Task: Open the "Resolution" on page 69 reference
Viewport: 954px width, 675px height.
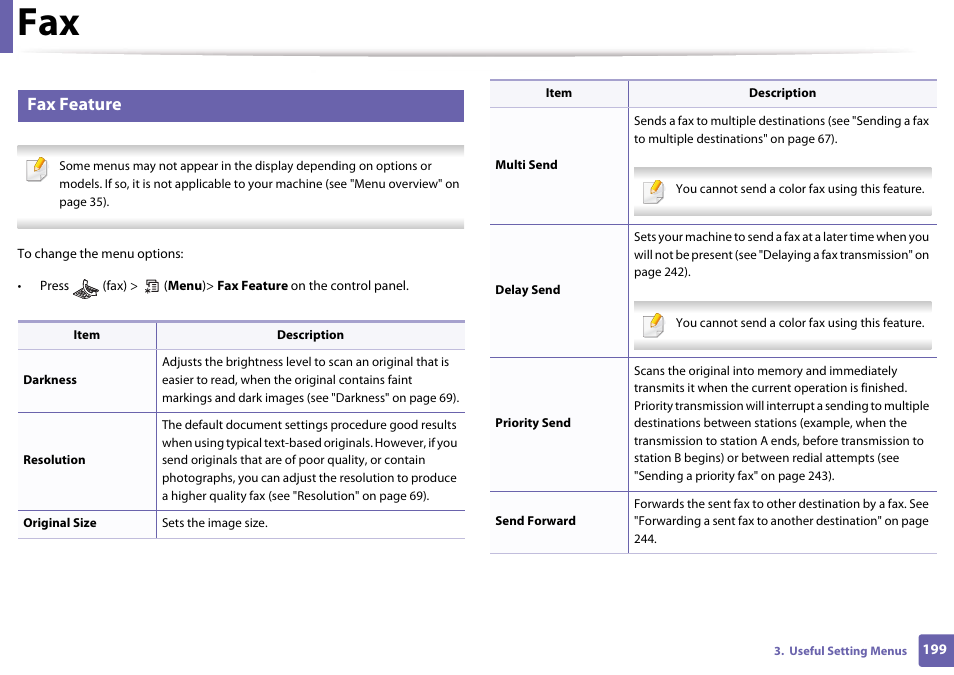Action: [360, 495]
